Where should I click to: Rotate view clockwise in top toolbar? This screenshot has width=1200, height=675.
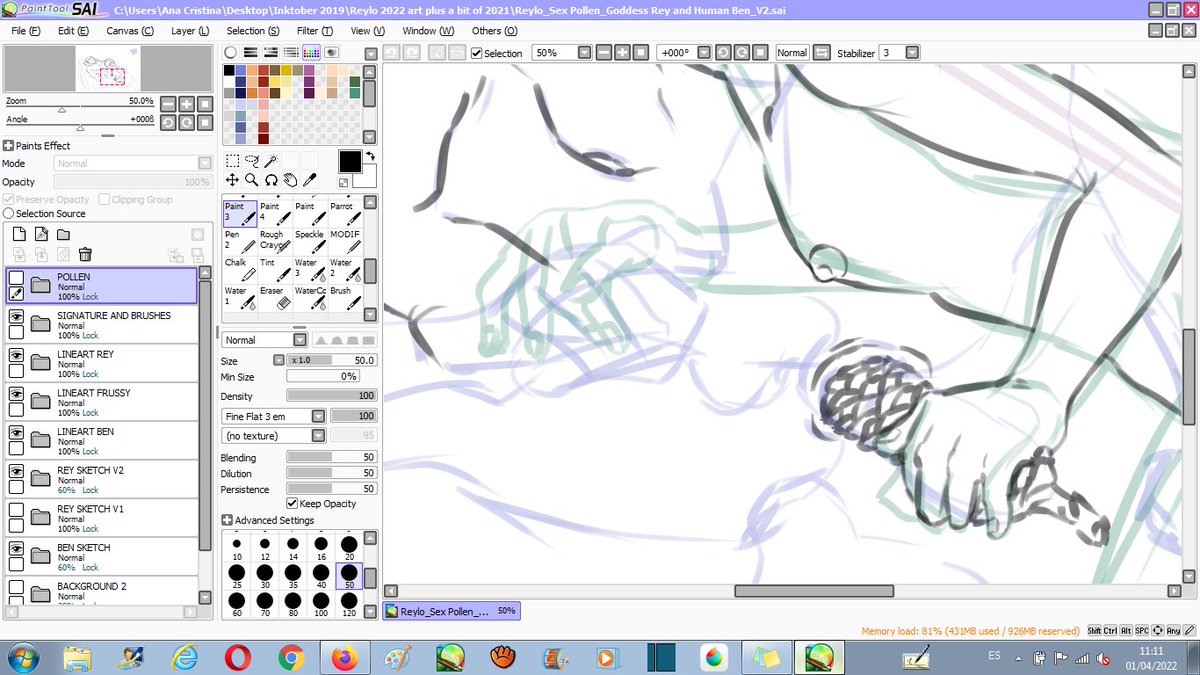tap(742, 52)
